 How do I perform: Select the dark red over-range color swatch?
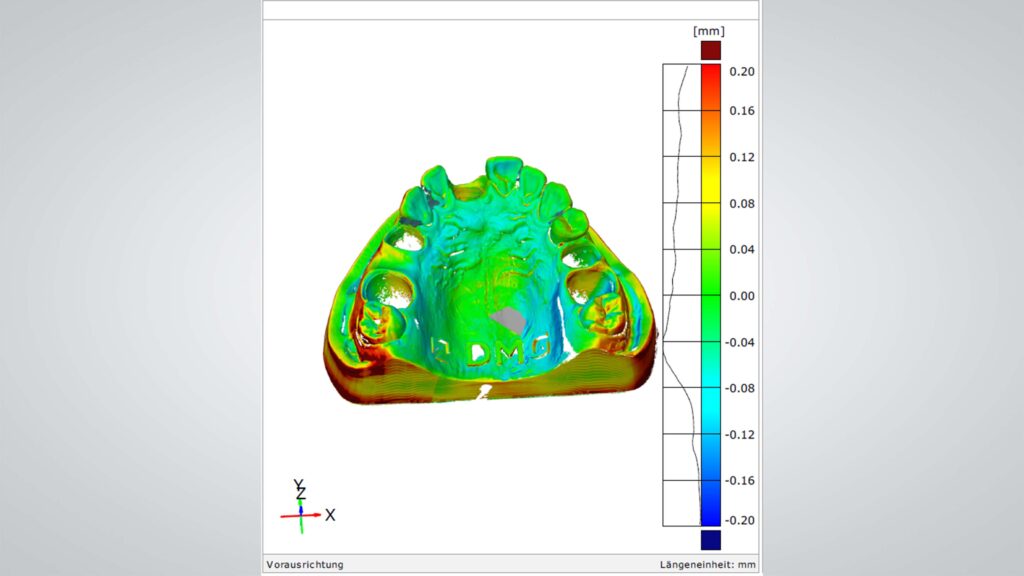pyautogui.click(x=710, y=50)
